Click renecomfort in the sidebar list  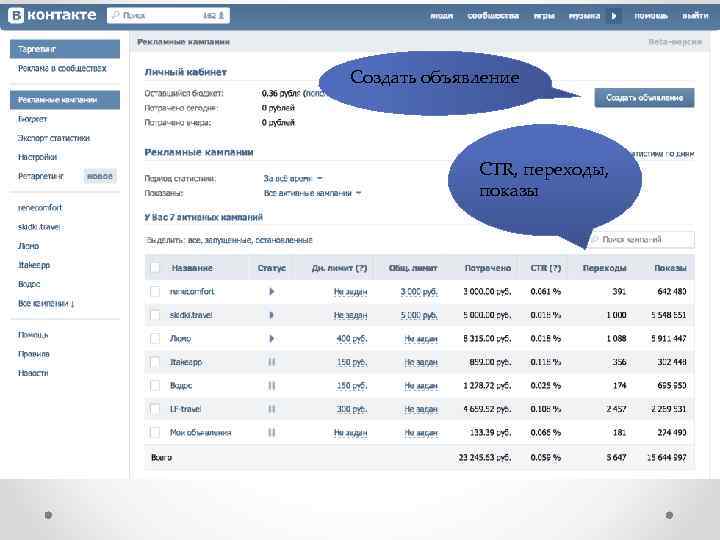coord(39,208)
